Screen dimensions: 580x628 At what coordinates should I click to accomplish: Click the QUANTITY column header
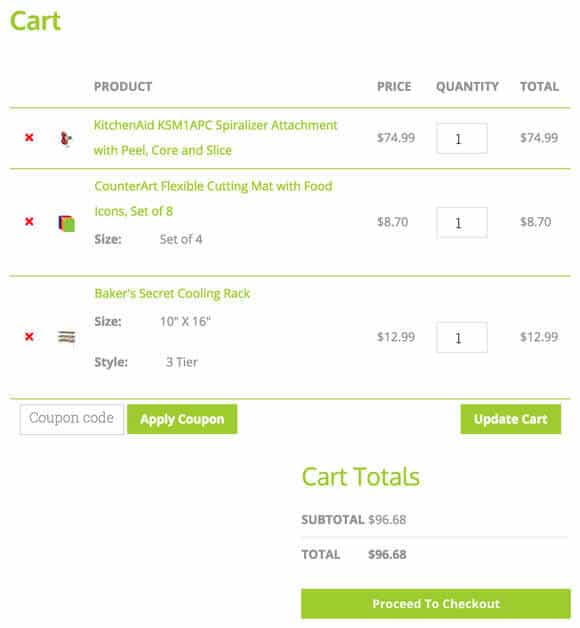point(467,87)
